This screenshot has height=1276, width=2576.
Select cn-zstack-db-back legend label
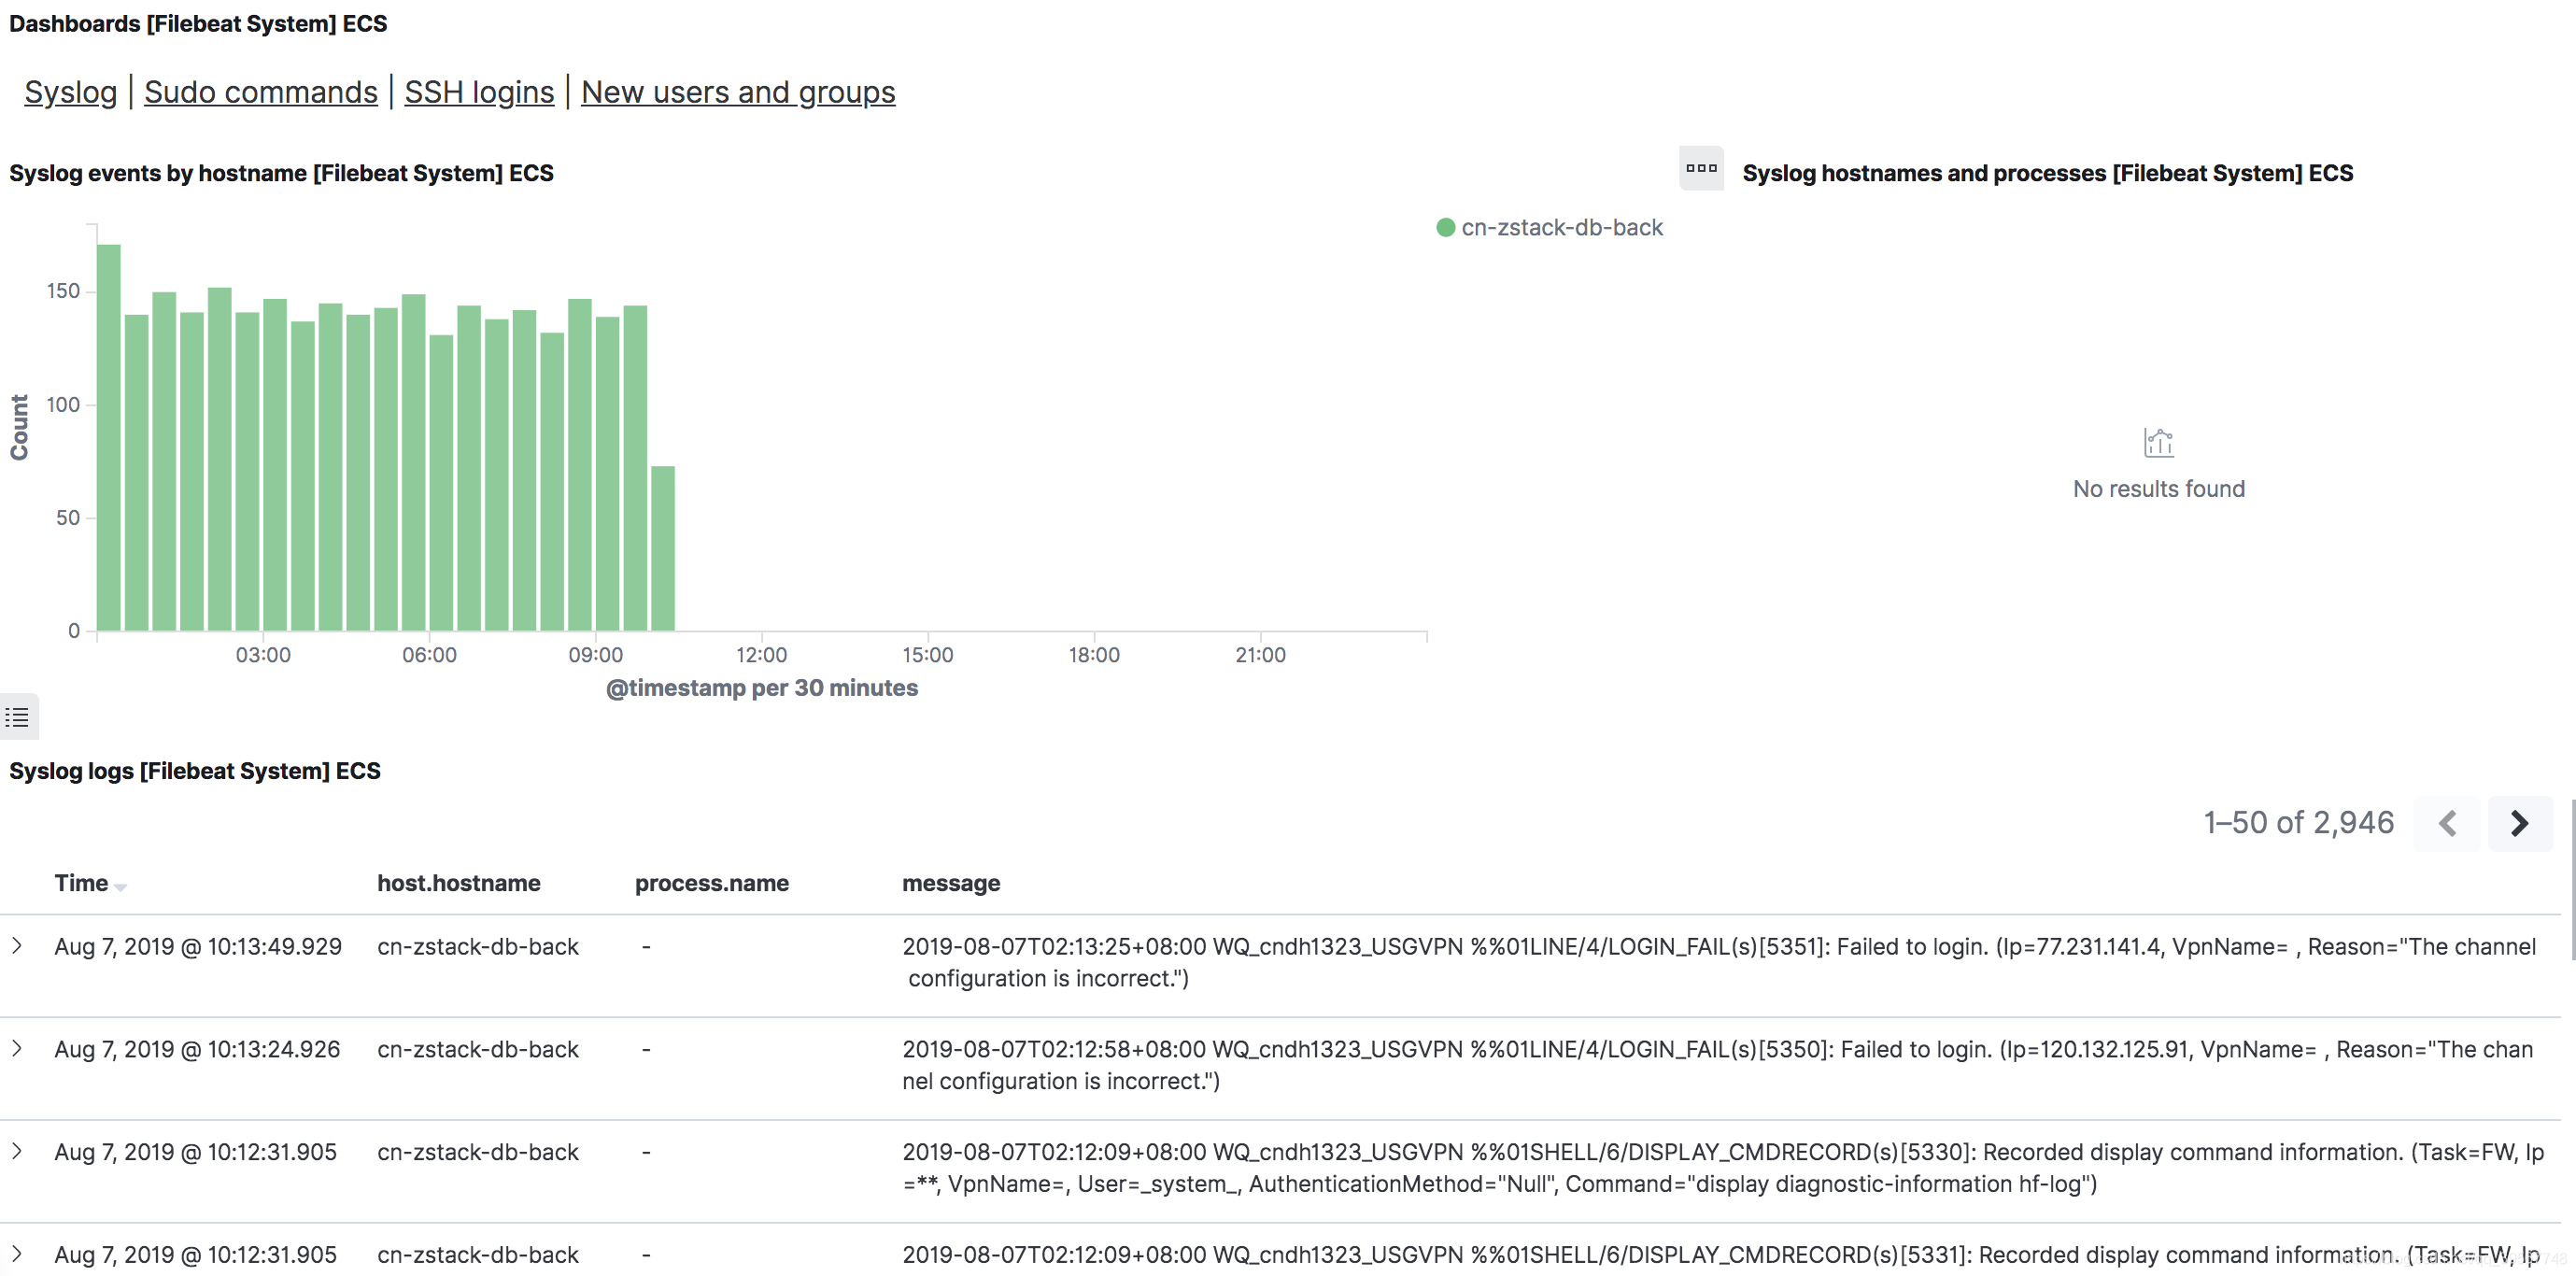click(1562, 228)
